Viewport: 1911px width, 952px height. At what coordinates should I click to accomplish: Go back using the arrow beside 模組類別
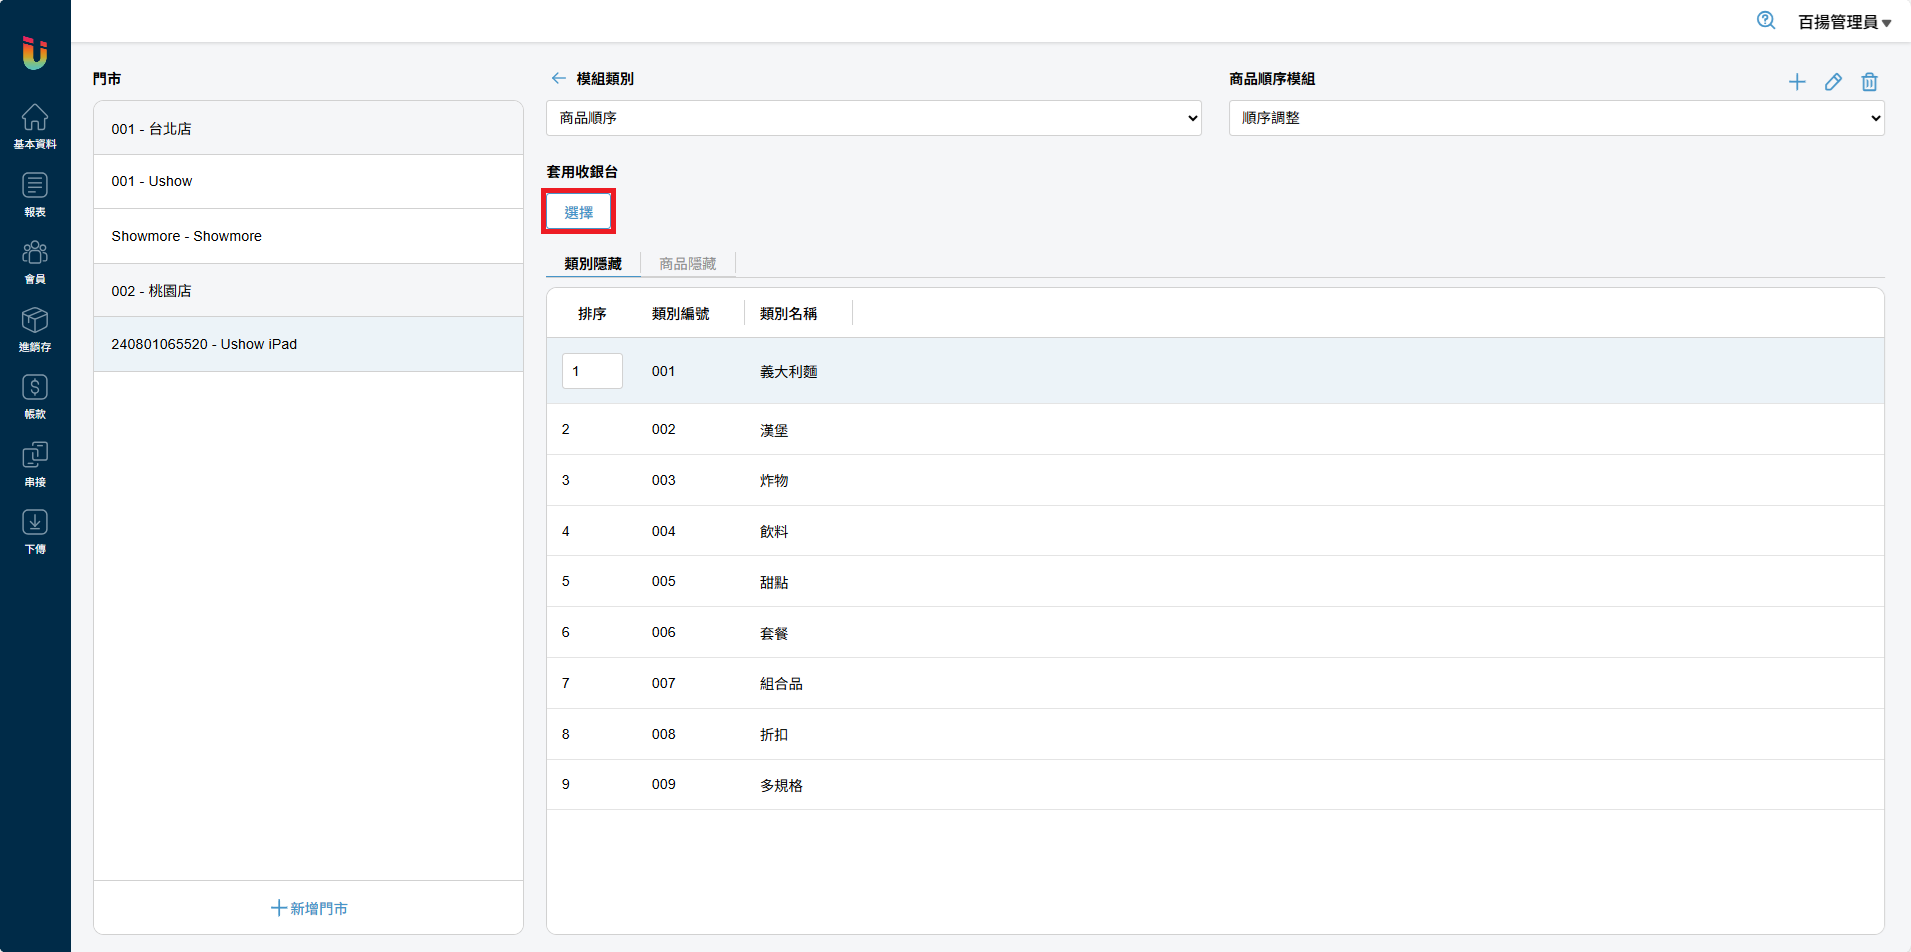[x=558, y=78]
